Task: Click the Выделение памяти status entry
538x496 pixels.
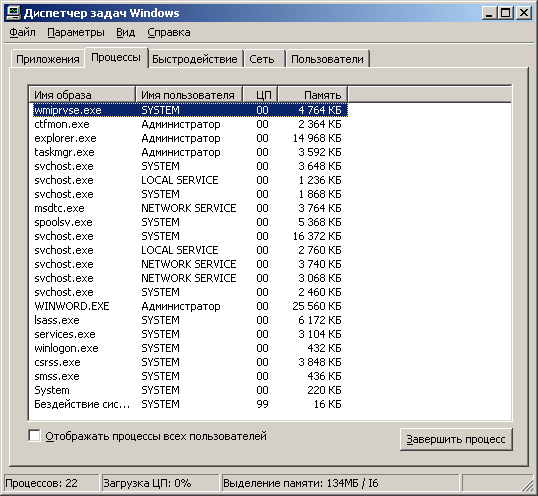Action: [340, 483]
